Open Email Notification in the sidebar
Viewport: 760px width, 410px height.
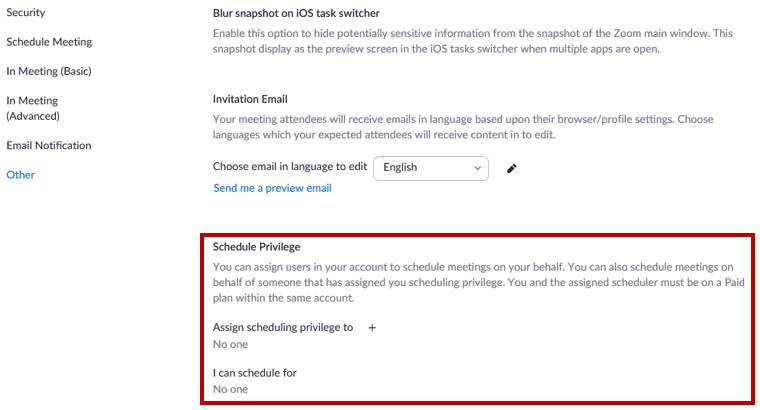coord(48,145)
